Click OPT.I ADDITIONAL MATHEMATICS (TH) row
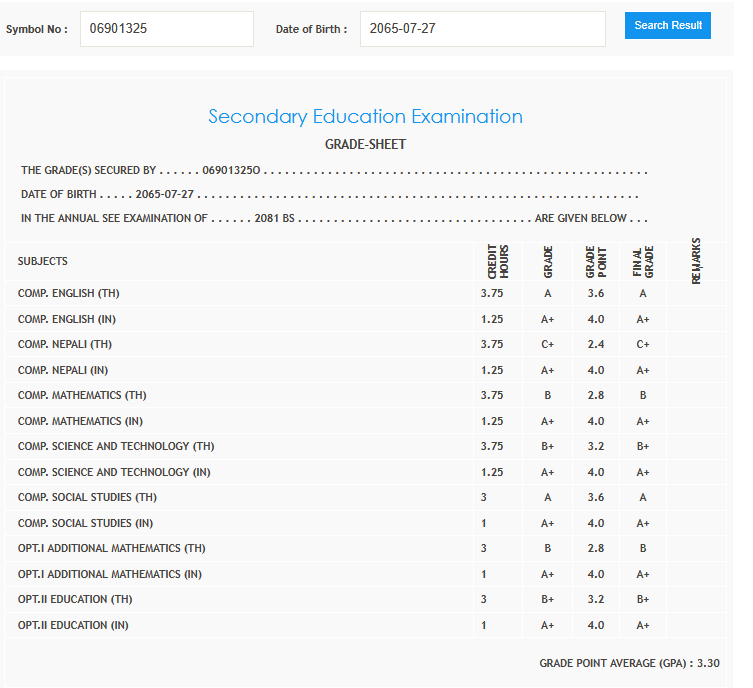 (x=113, y=549)
